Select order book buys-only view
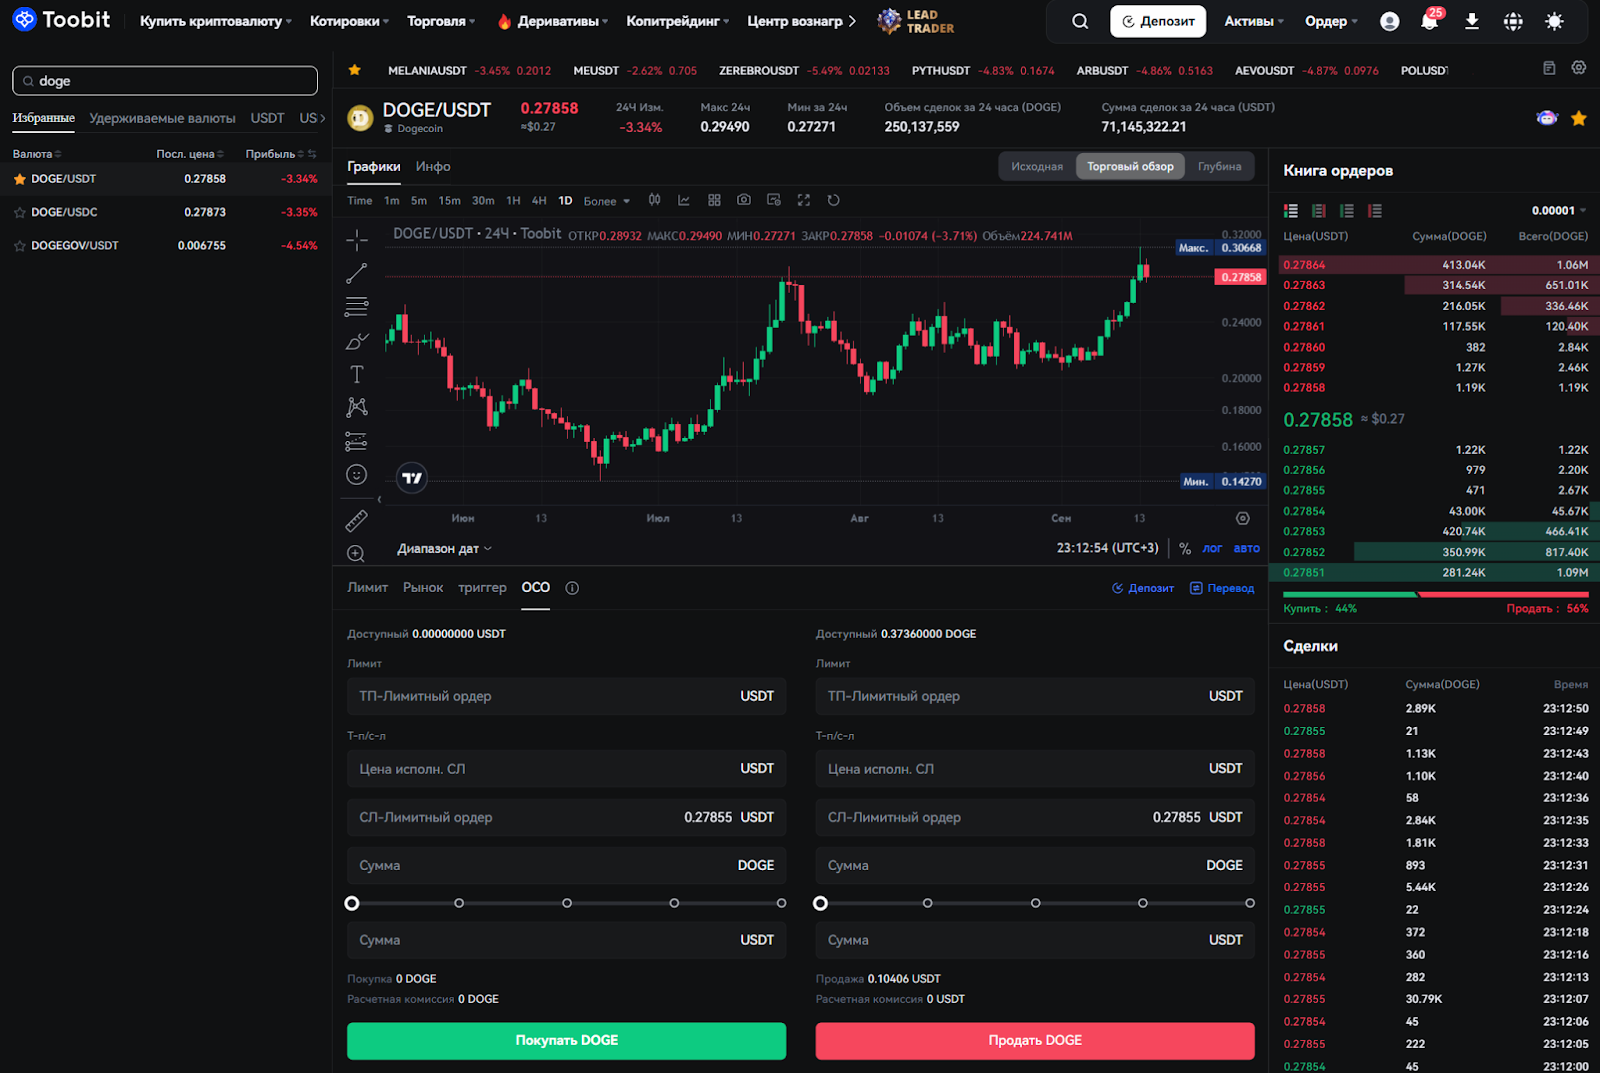Image resolution: width=1600 pixels, height=1073 pixels. (1347, 211)
